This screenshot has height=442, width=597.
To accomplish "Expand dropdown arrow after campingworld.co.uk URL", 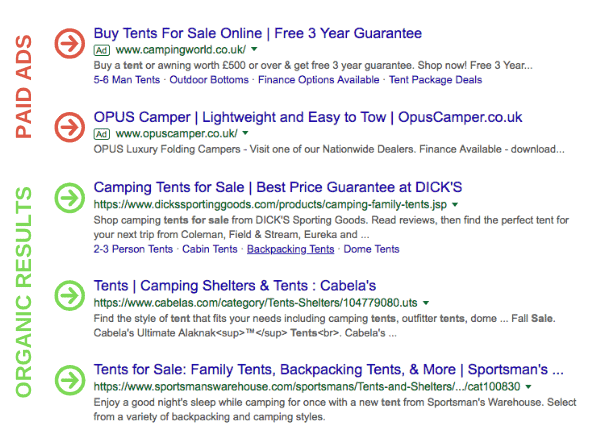I will [x=254, y=49].
